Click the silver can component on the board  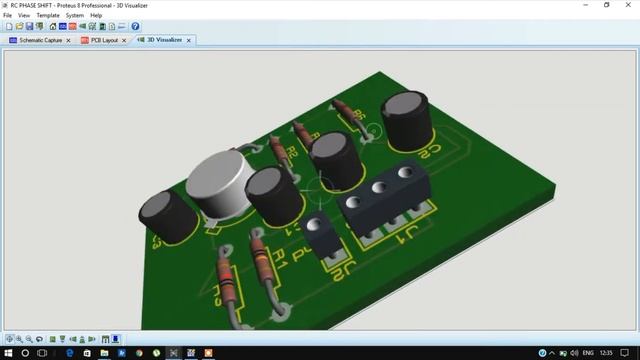coord(220,184)
